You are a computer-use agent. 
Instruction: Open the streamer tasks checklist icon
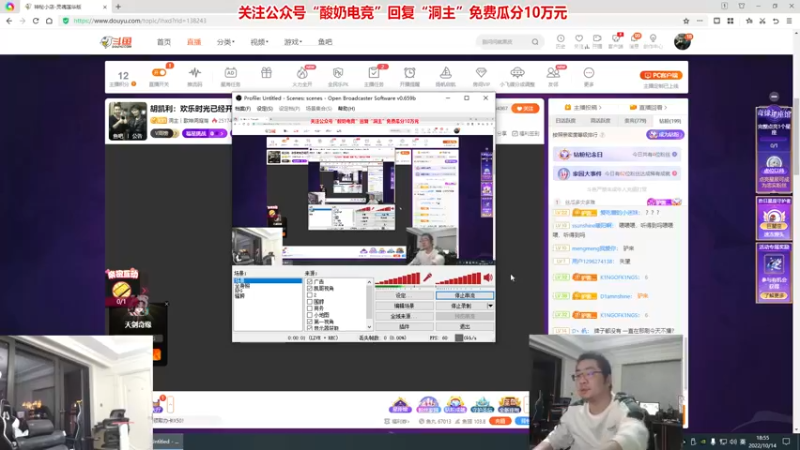373,72
